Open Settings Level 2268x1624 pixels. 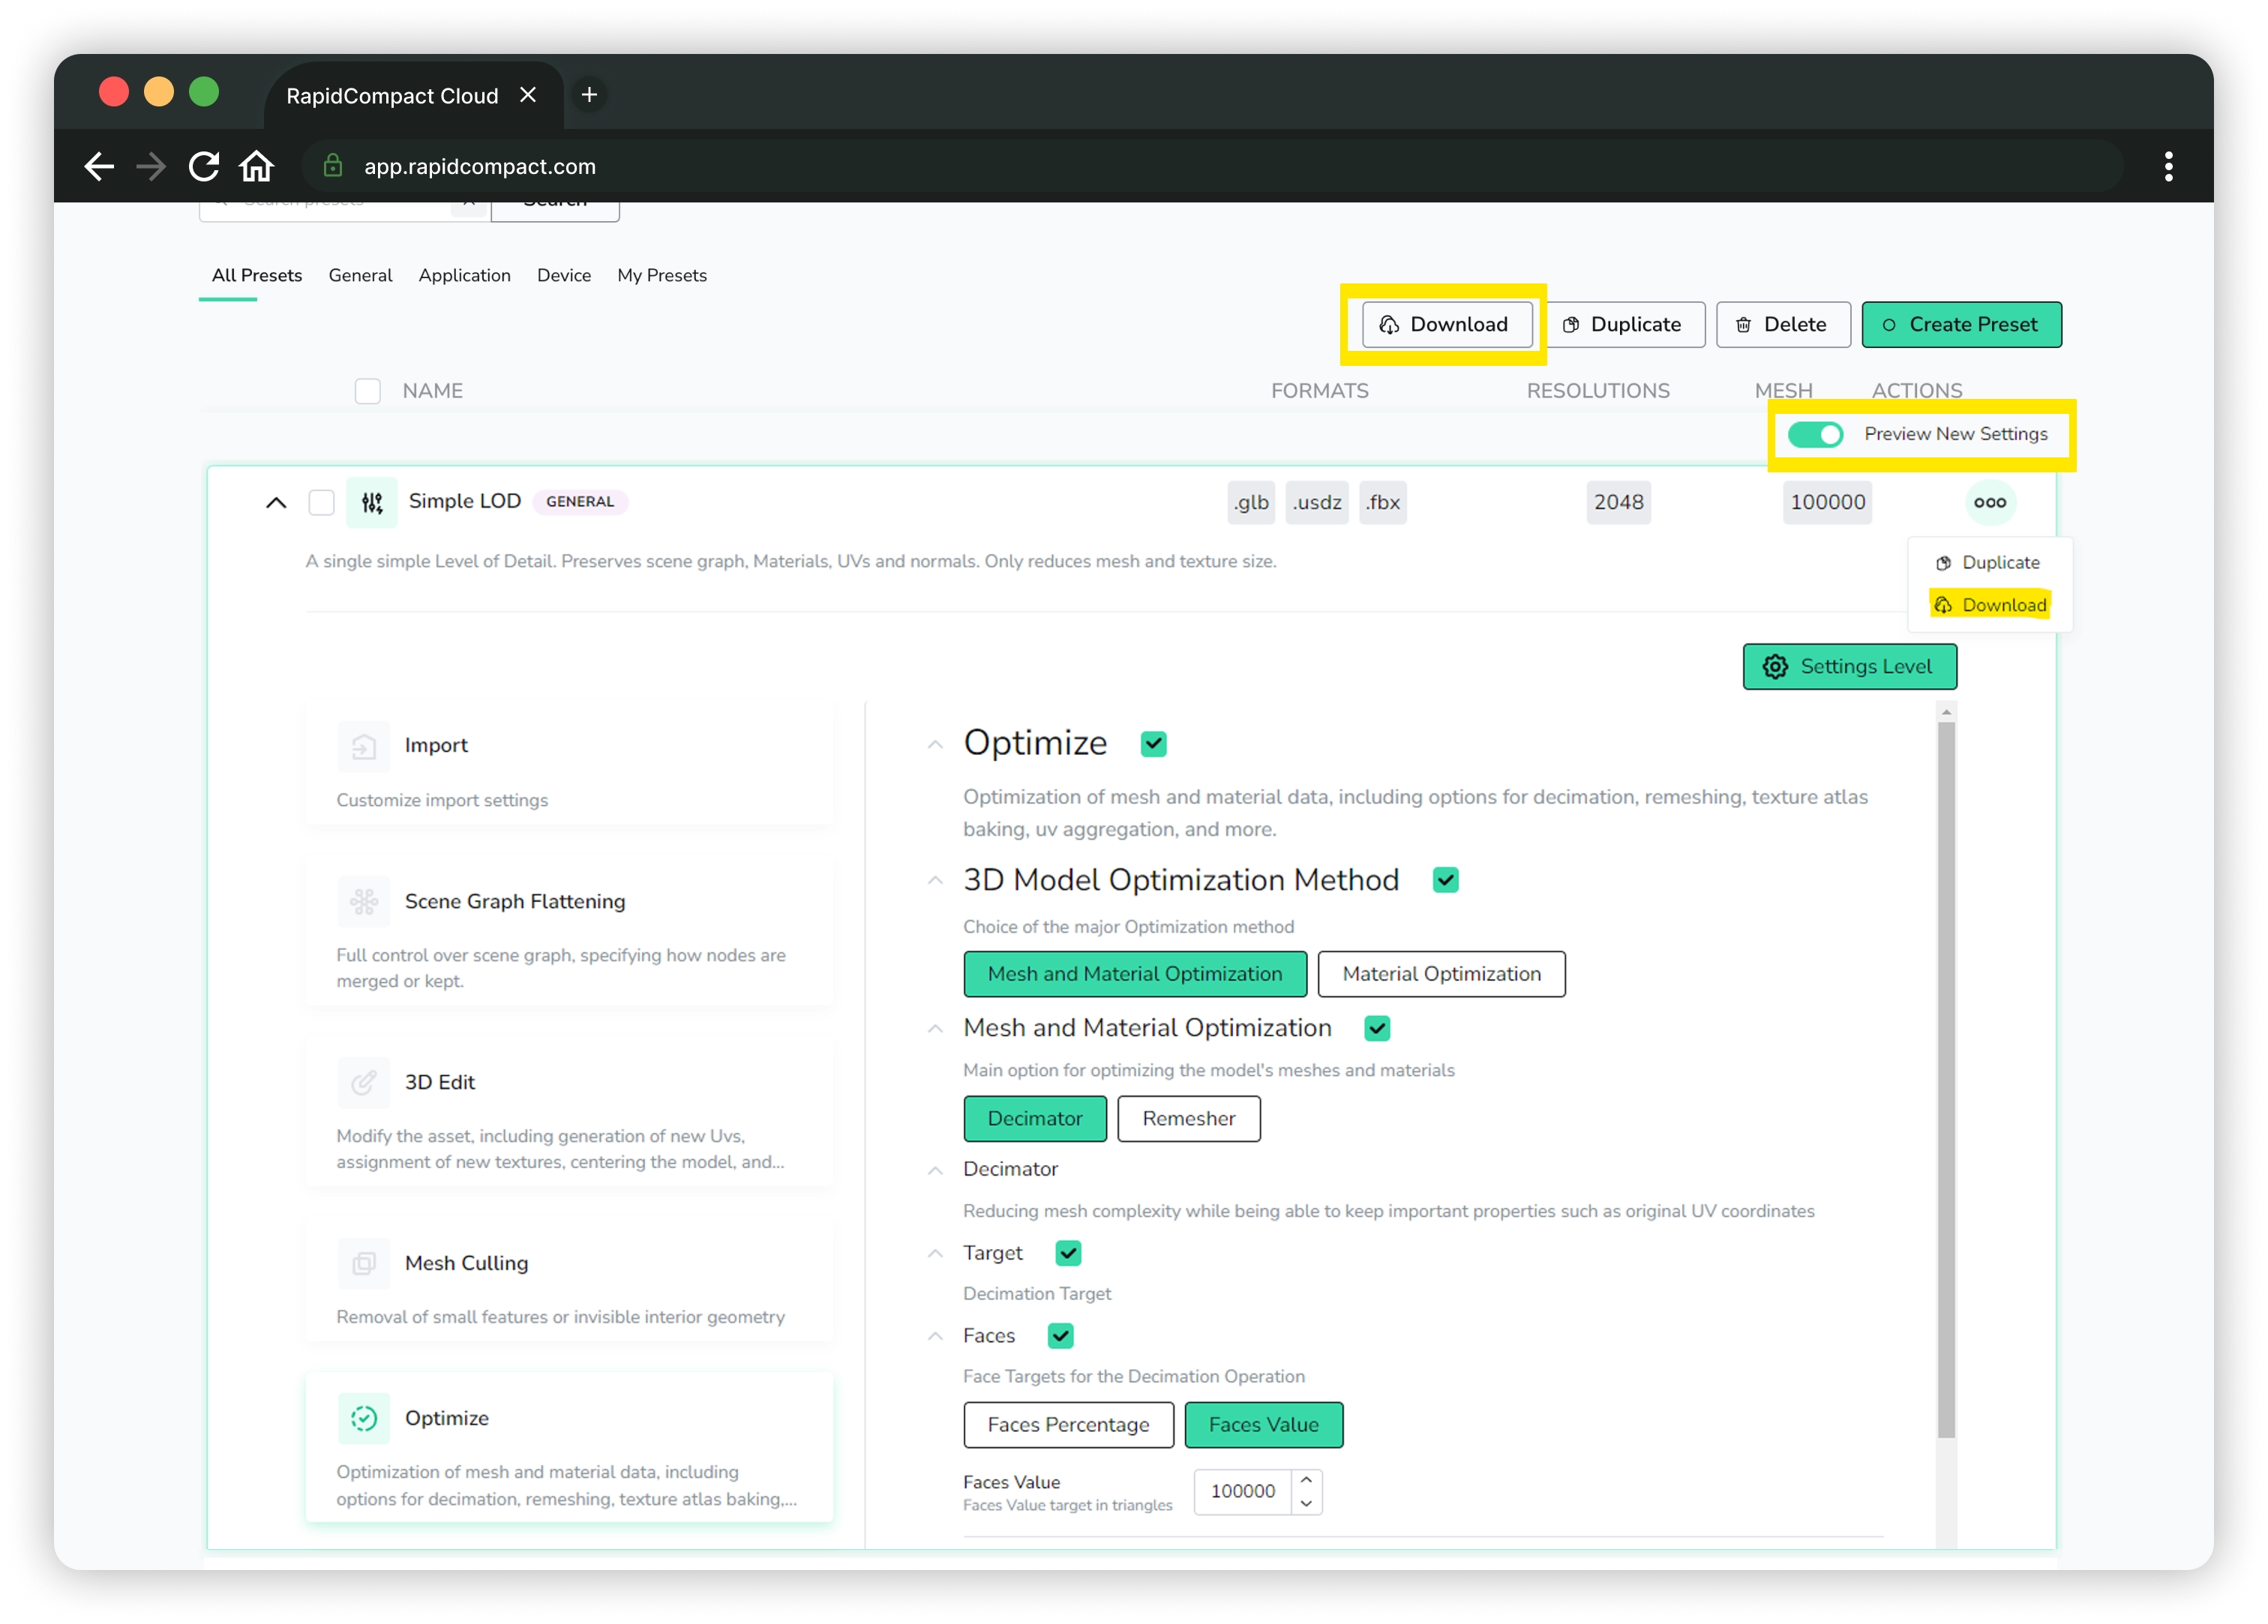click(1849, 667)
